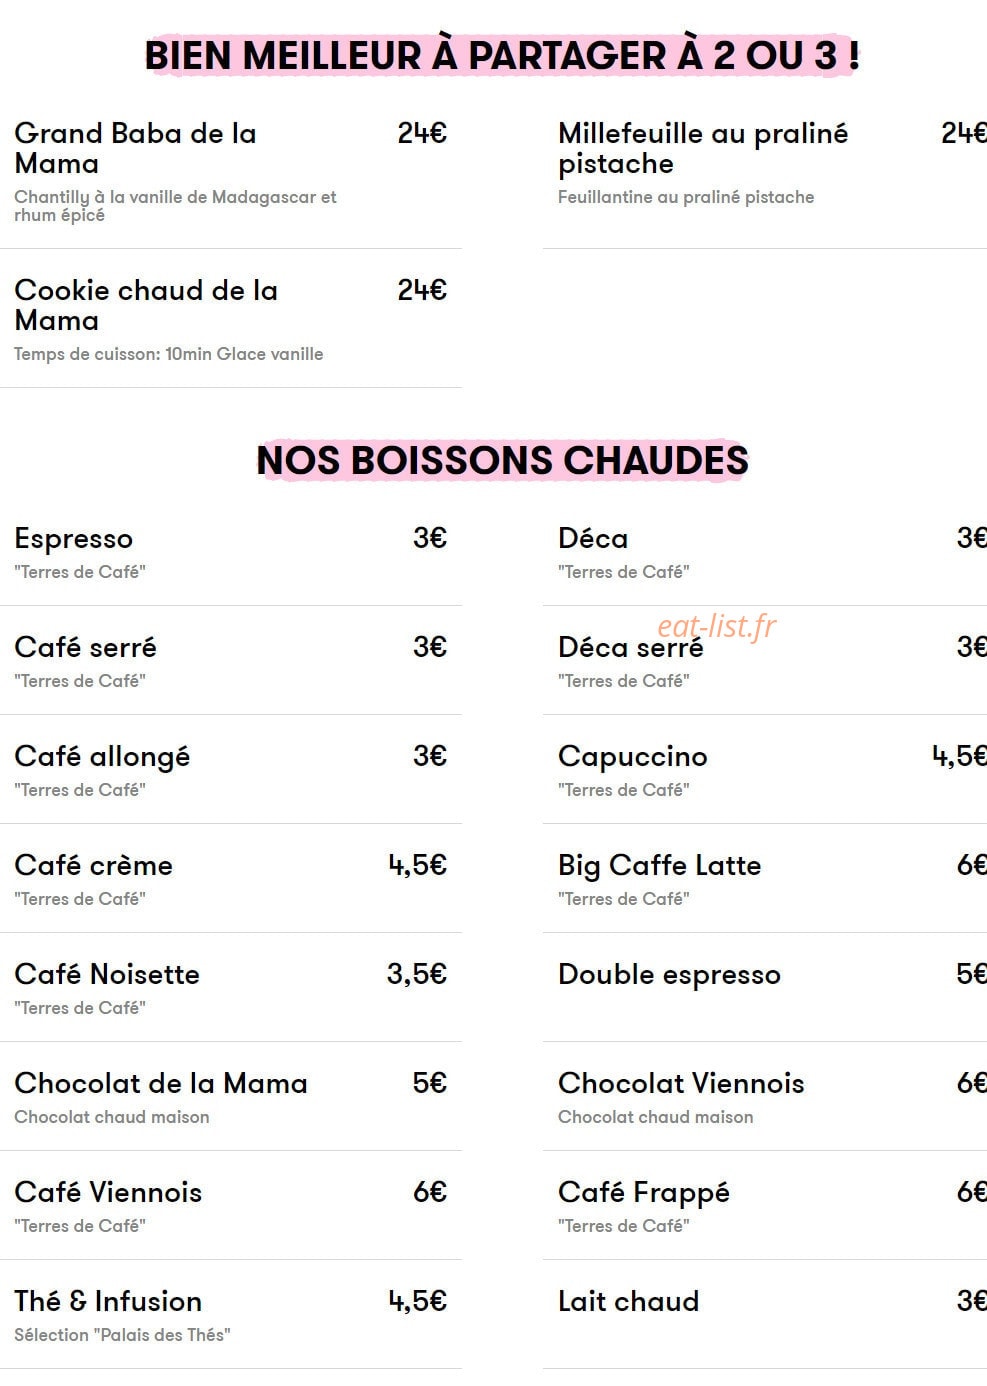This screenshot has height=1386, width=987.
Task: Click the Millefeuille au praliné pistache item
Action: [x=765, y=173]
